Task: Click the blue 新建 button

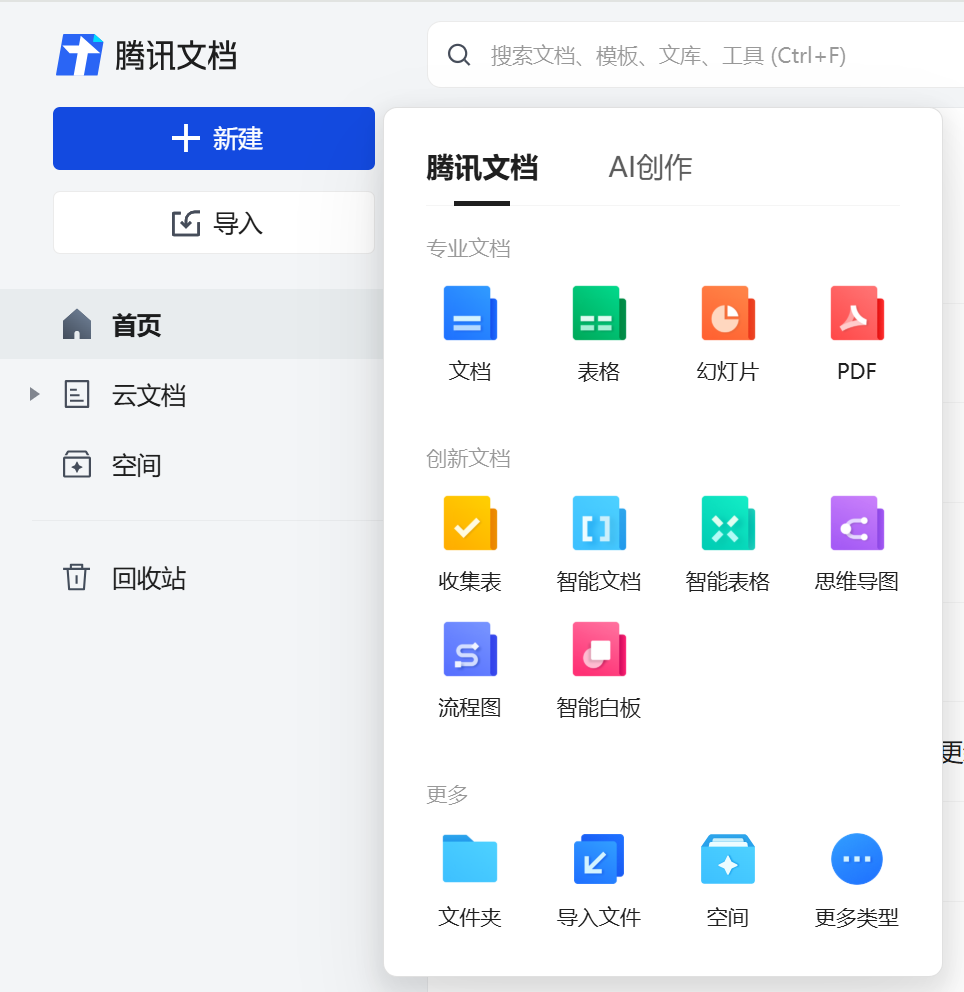Action: pos(214,139)
